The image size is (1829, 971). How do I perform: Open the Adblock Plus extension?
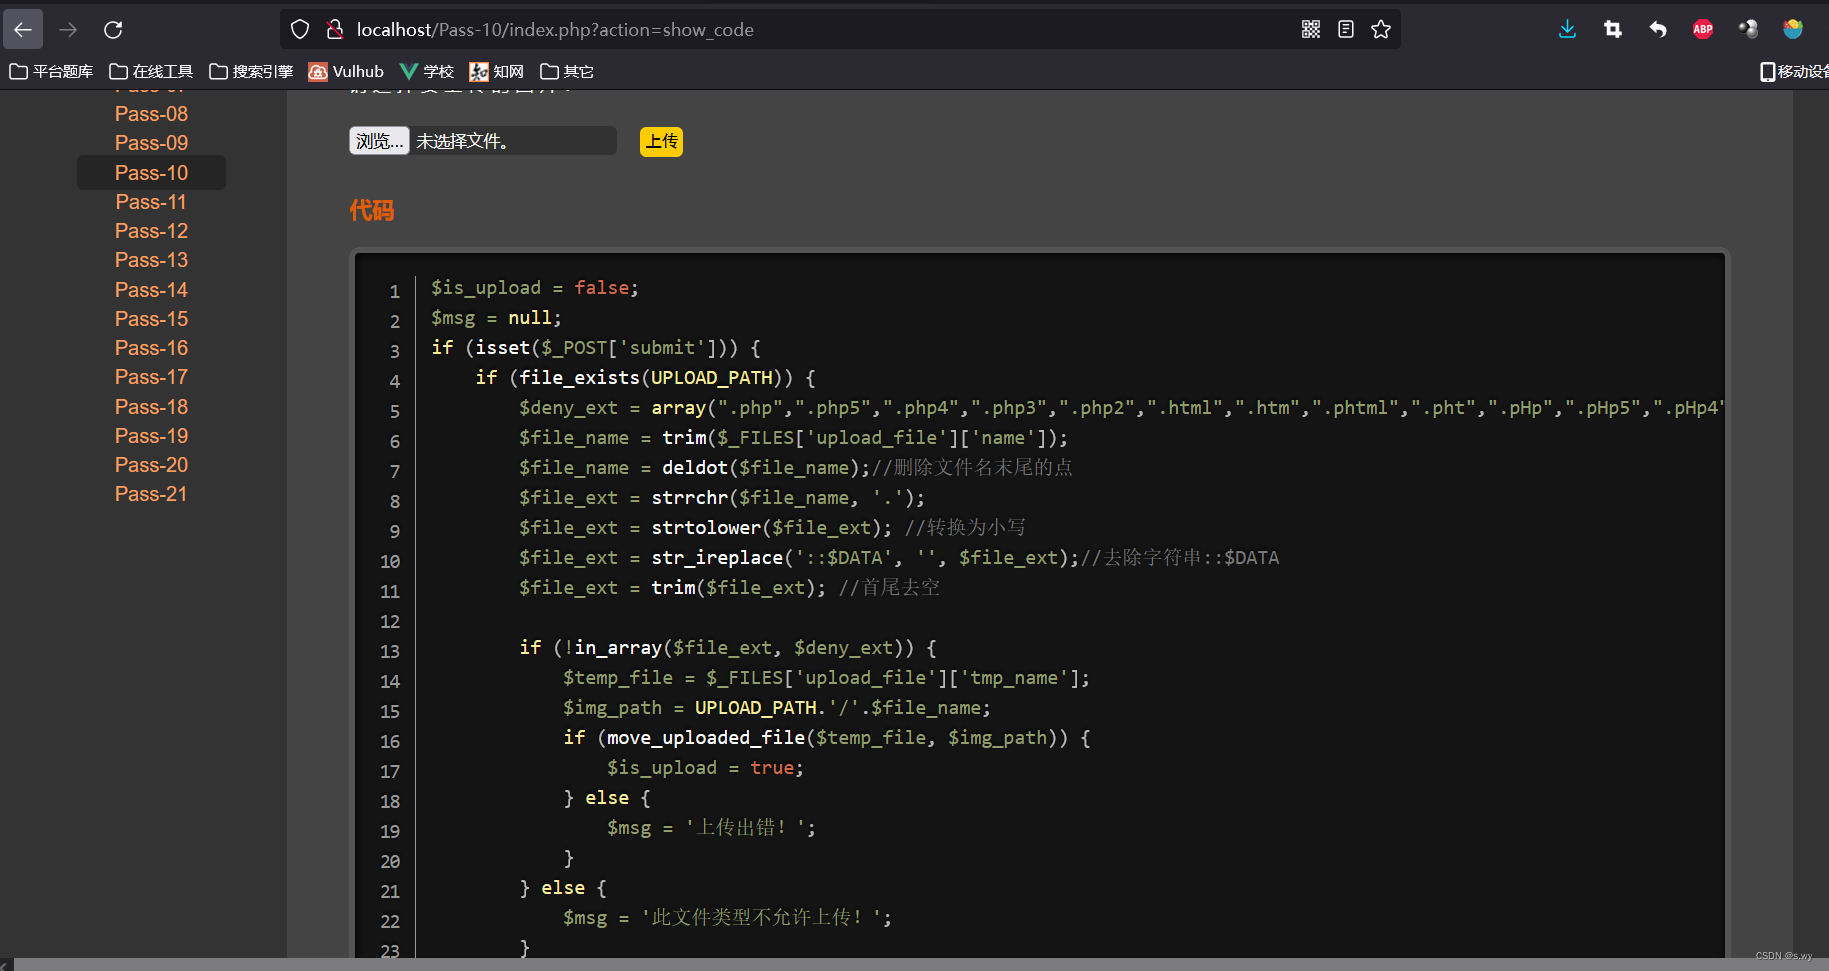click(1703, 29)
